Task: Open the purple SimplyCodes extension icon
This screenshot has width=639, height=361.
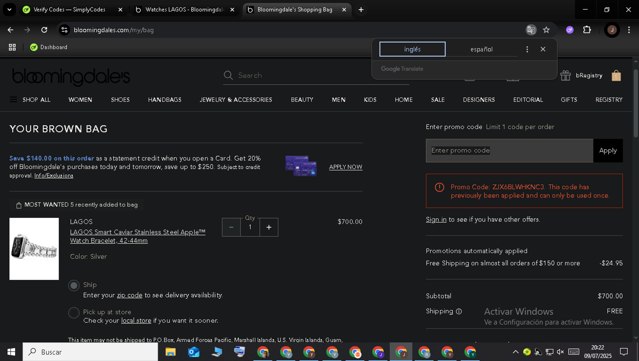Action: pyautogui.click(x=570, y=30)
